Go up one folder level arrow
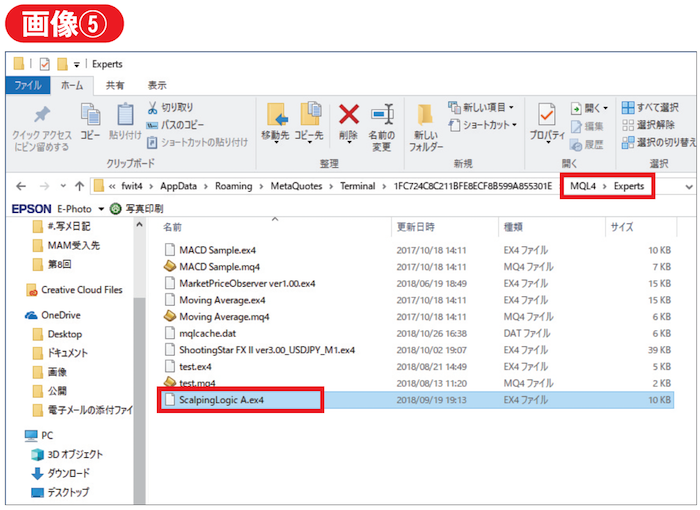This screenshot has width=700, height=510. (x=79, y=186)
